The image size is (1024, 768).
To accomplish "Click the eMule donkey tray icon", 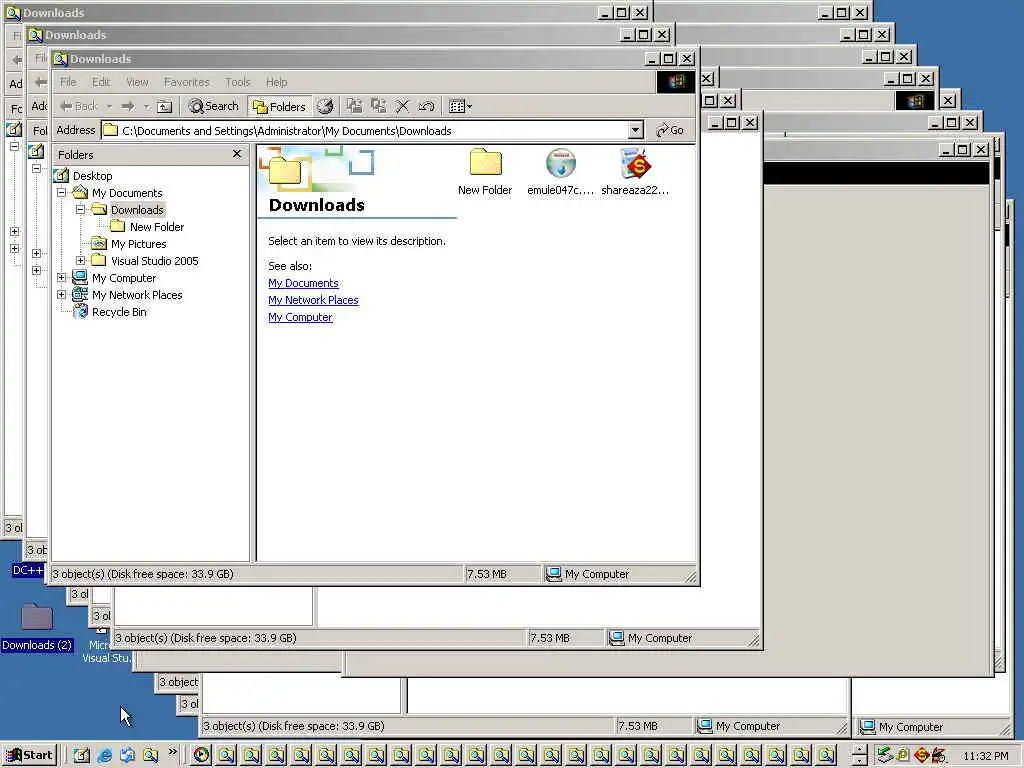I will click(x=938, y=755).
